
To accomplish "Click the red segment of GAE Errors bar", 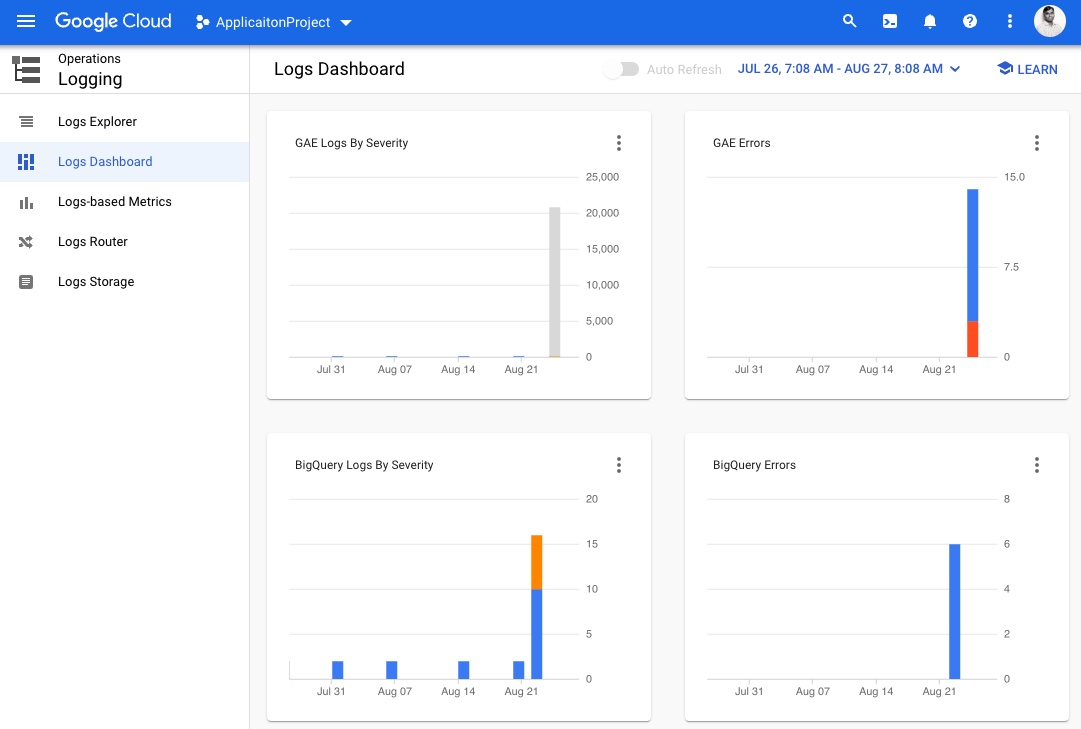I will tap(972, 339).
